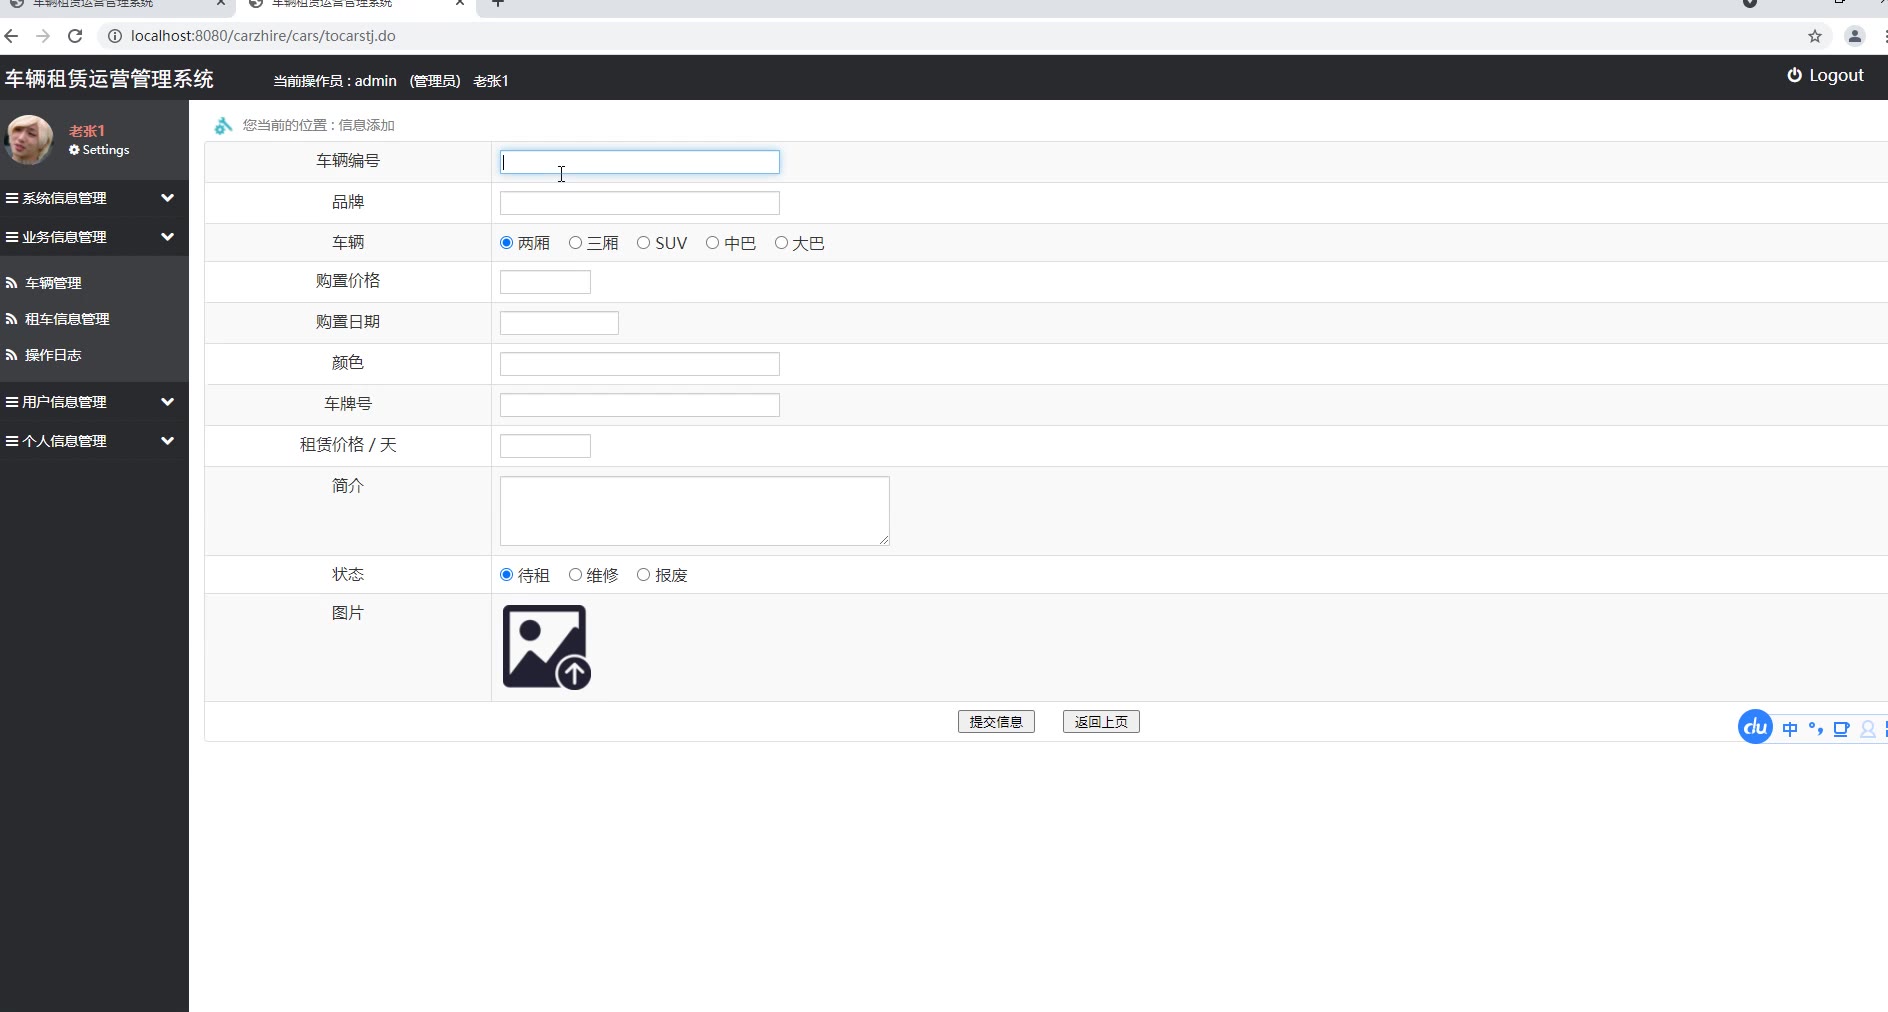Screen dimensions: 1888x1012
Task: Click the Settings link in the sidebar
Action: click(x=100, y=150)
